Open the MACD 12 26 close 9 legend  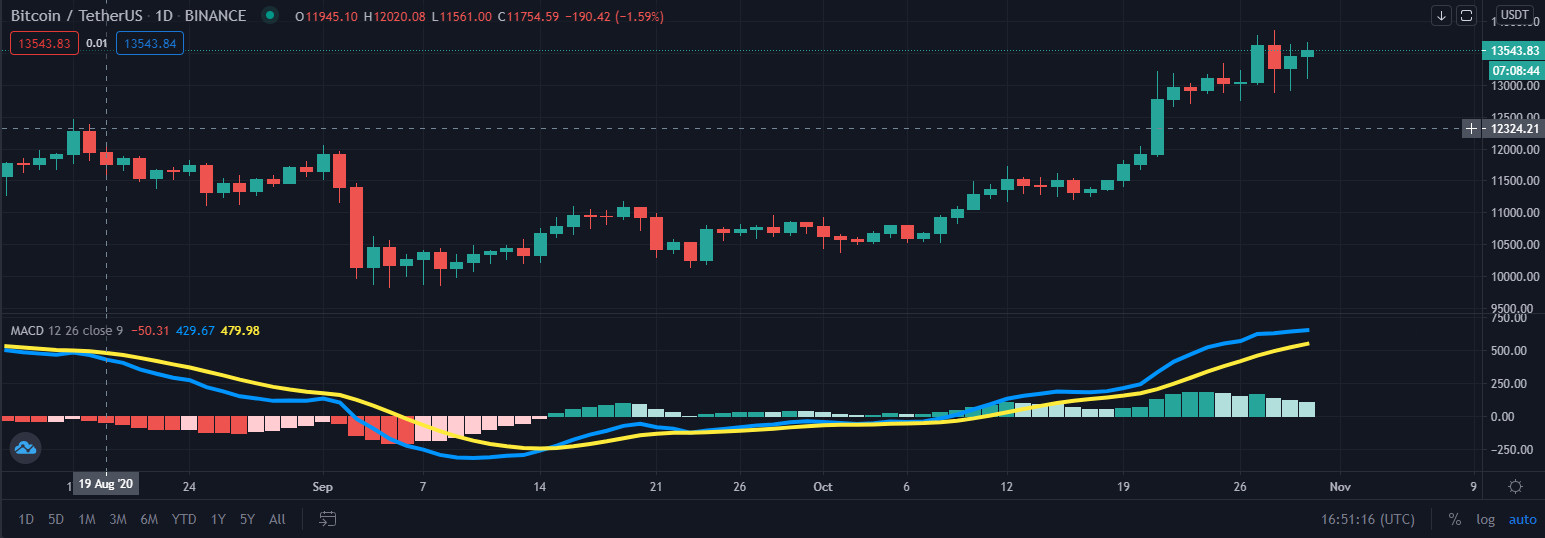68,330
